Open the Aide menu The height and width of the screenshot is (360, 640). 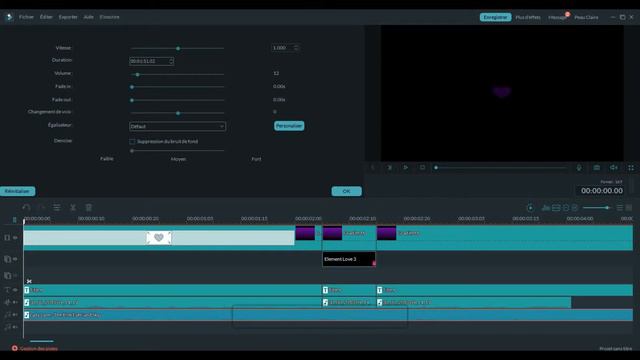[x=89, y=17]
